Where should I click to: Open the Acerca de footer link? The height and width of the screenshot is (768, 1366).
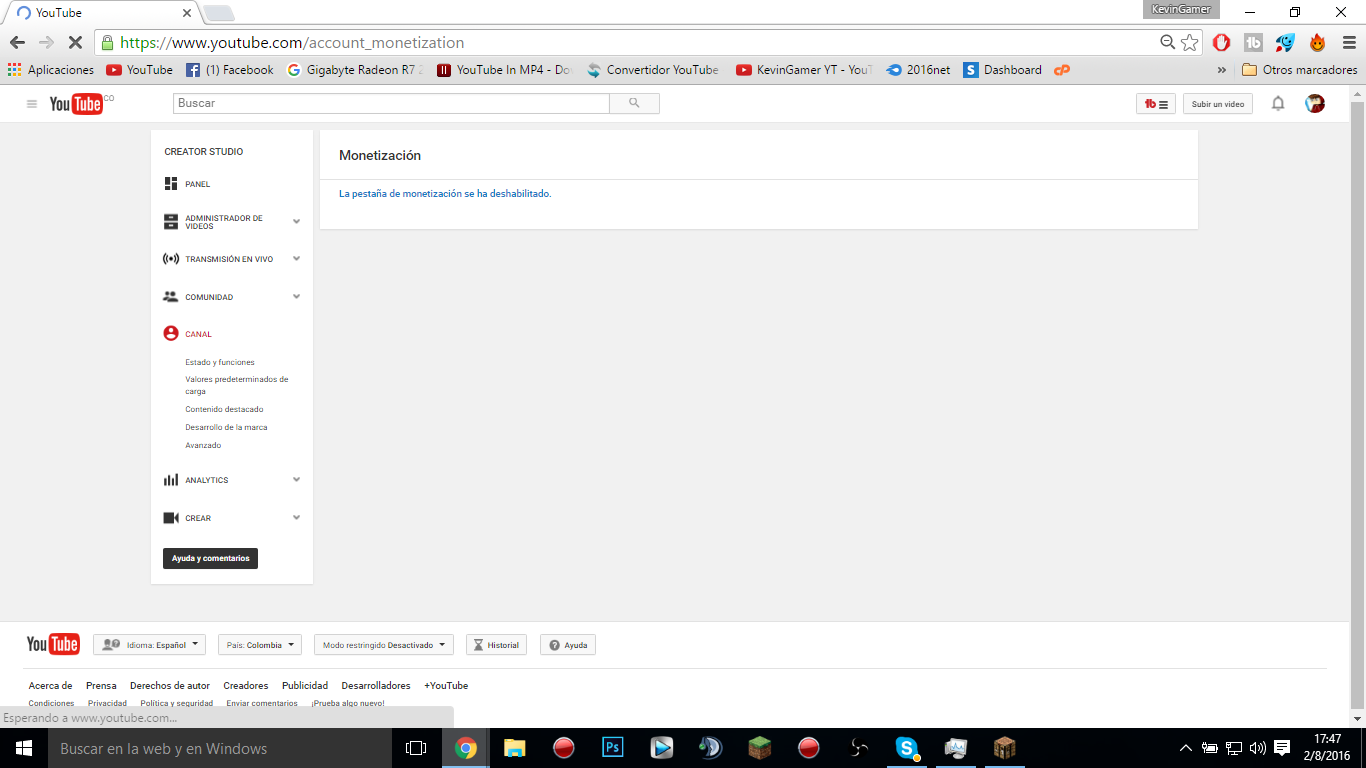point(50,686)
